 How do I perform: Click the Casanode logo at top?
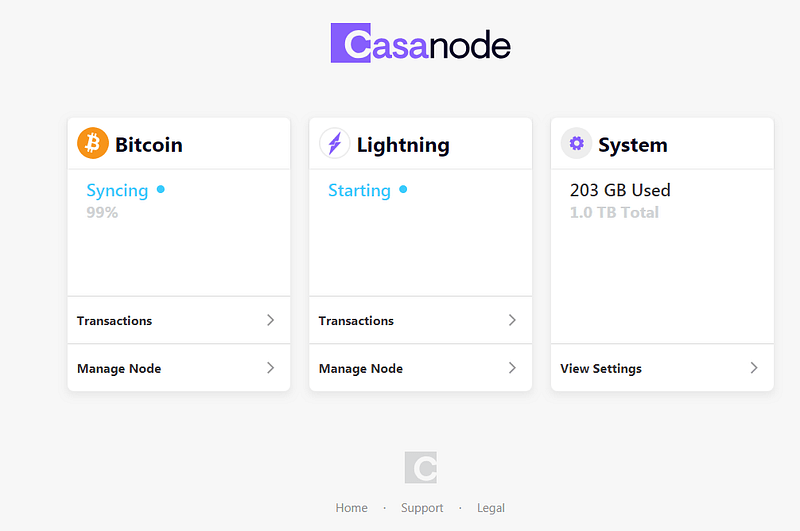click(x=421, y=43)
